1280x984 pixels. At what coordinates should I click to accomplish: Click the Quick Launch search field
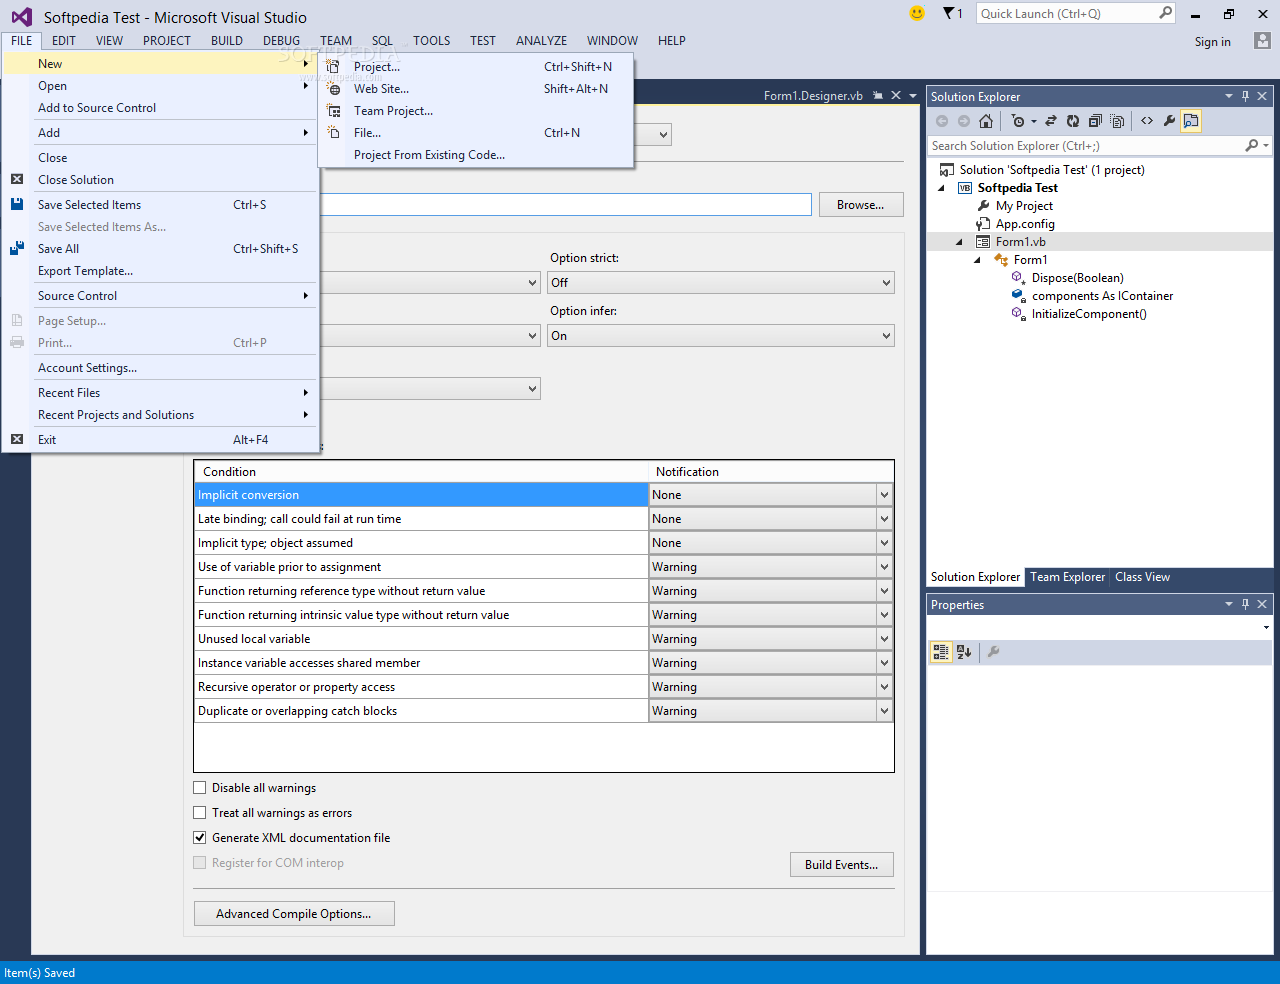(1067, 13)
